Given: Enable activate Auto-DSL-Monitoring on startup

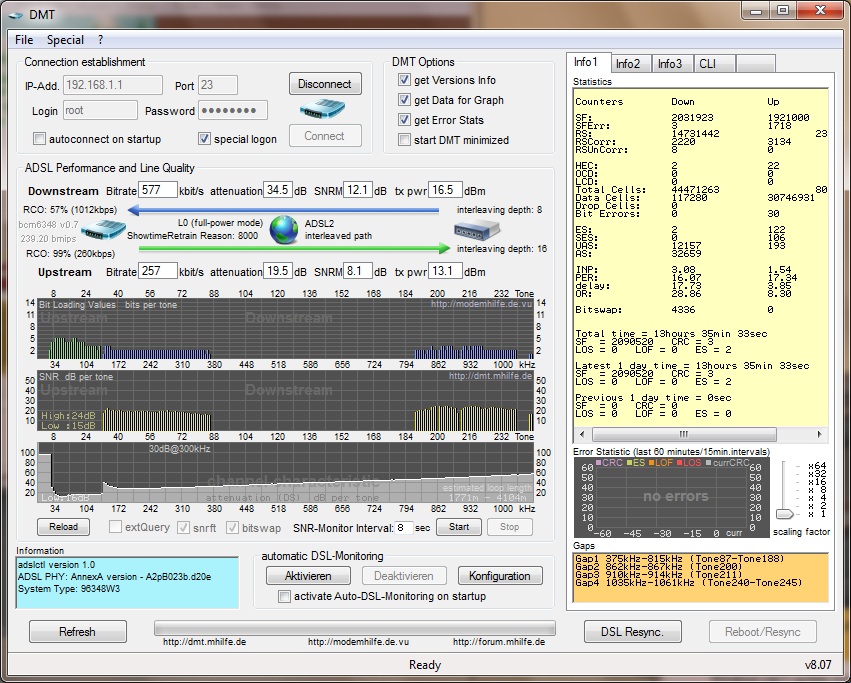Looking at the screenshot, I should [285, 596].
